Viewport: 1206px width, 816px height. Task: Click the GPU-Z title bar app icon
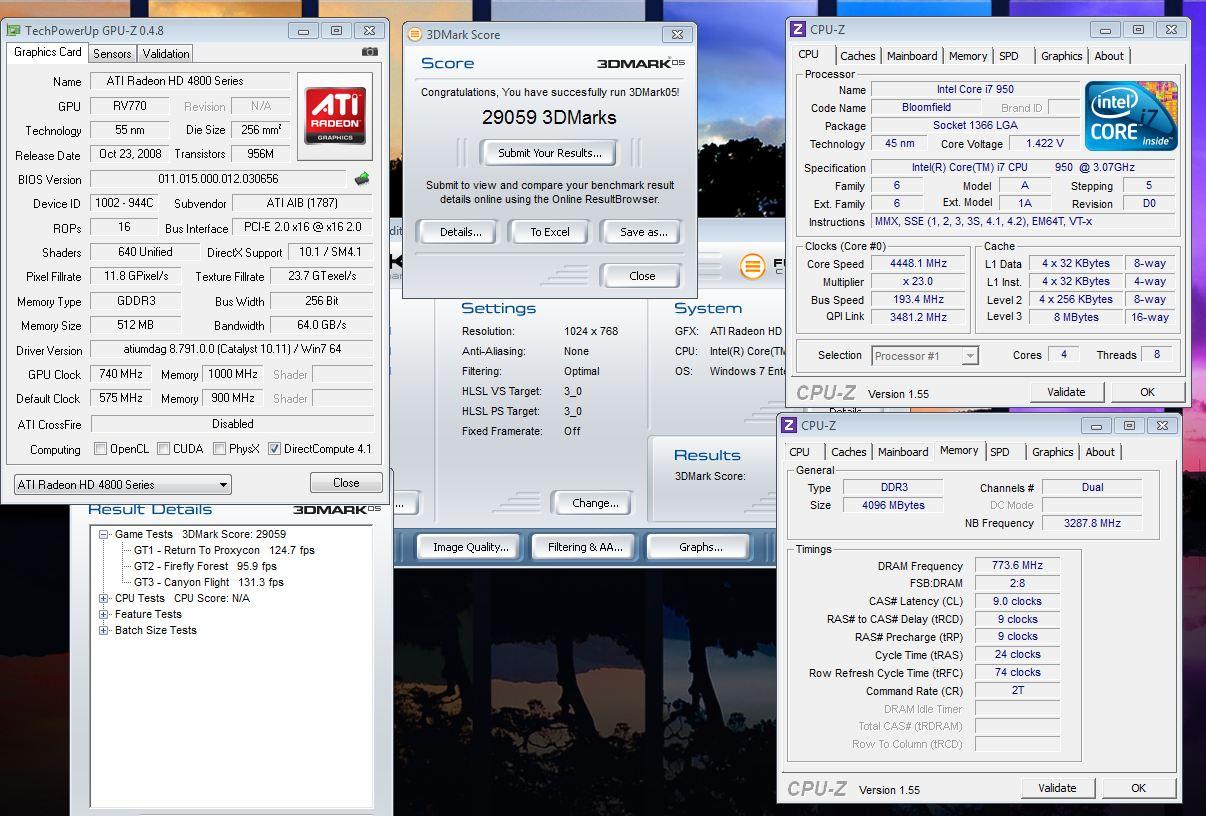click(14, 31)
